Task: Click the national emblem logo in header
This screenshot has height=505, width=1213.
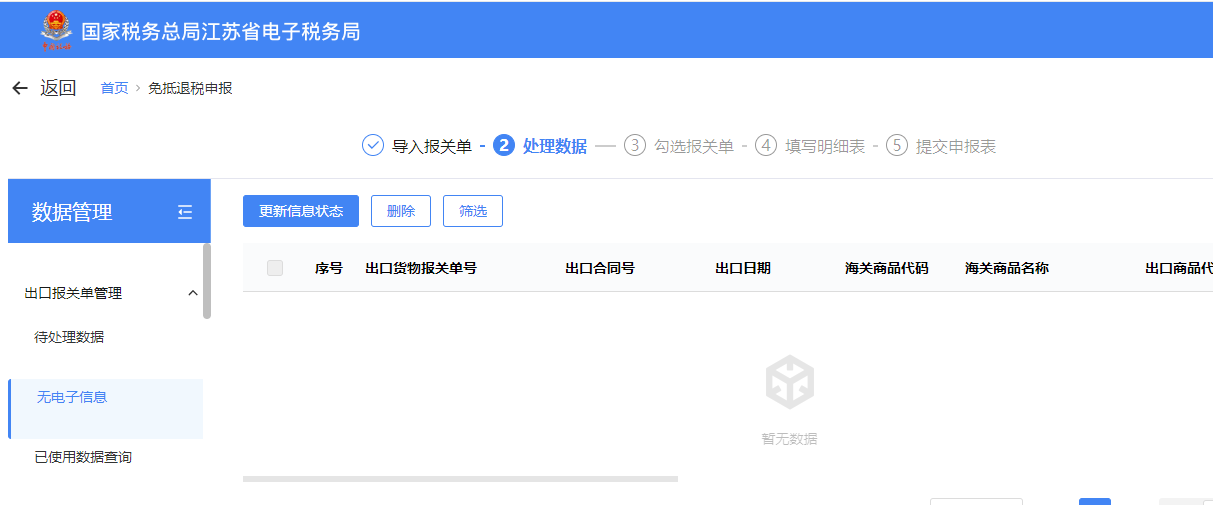Action: (x=55, y=30)
